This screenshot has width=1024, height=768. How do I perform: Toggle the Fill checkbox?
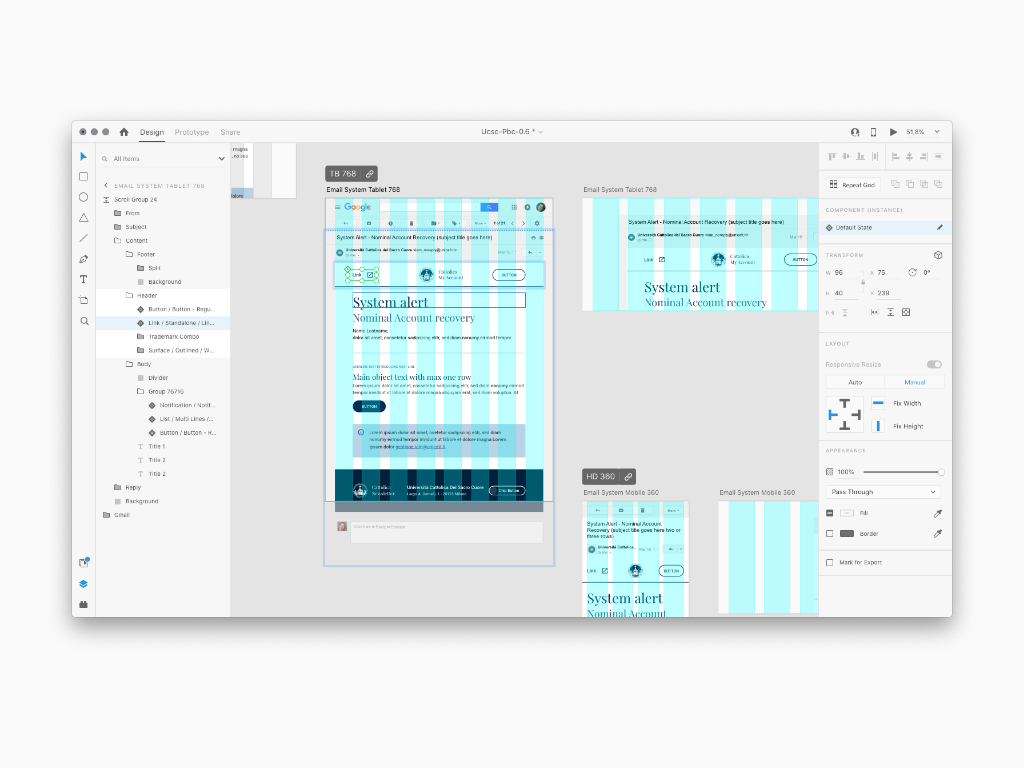coord(829,513)
